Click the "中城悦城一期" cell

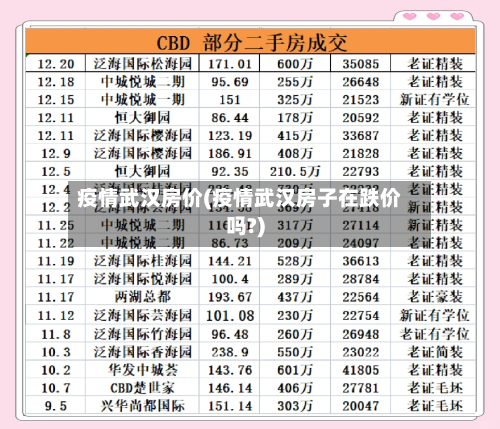coord(143,100)
